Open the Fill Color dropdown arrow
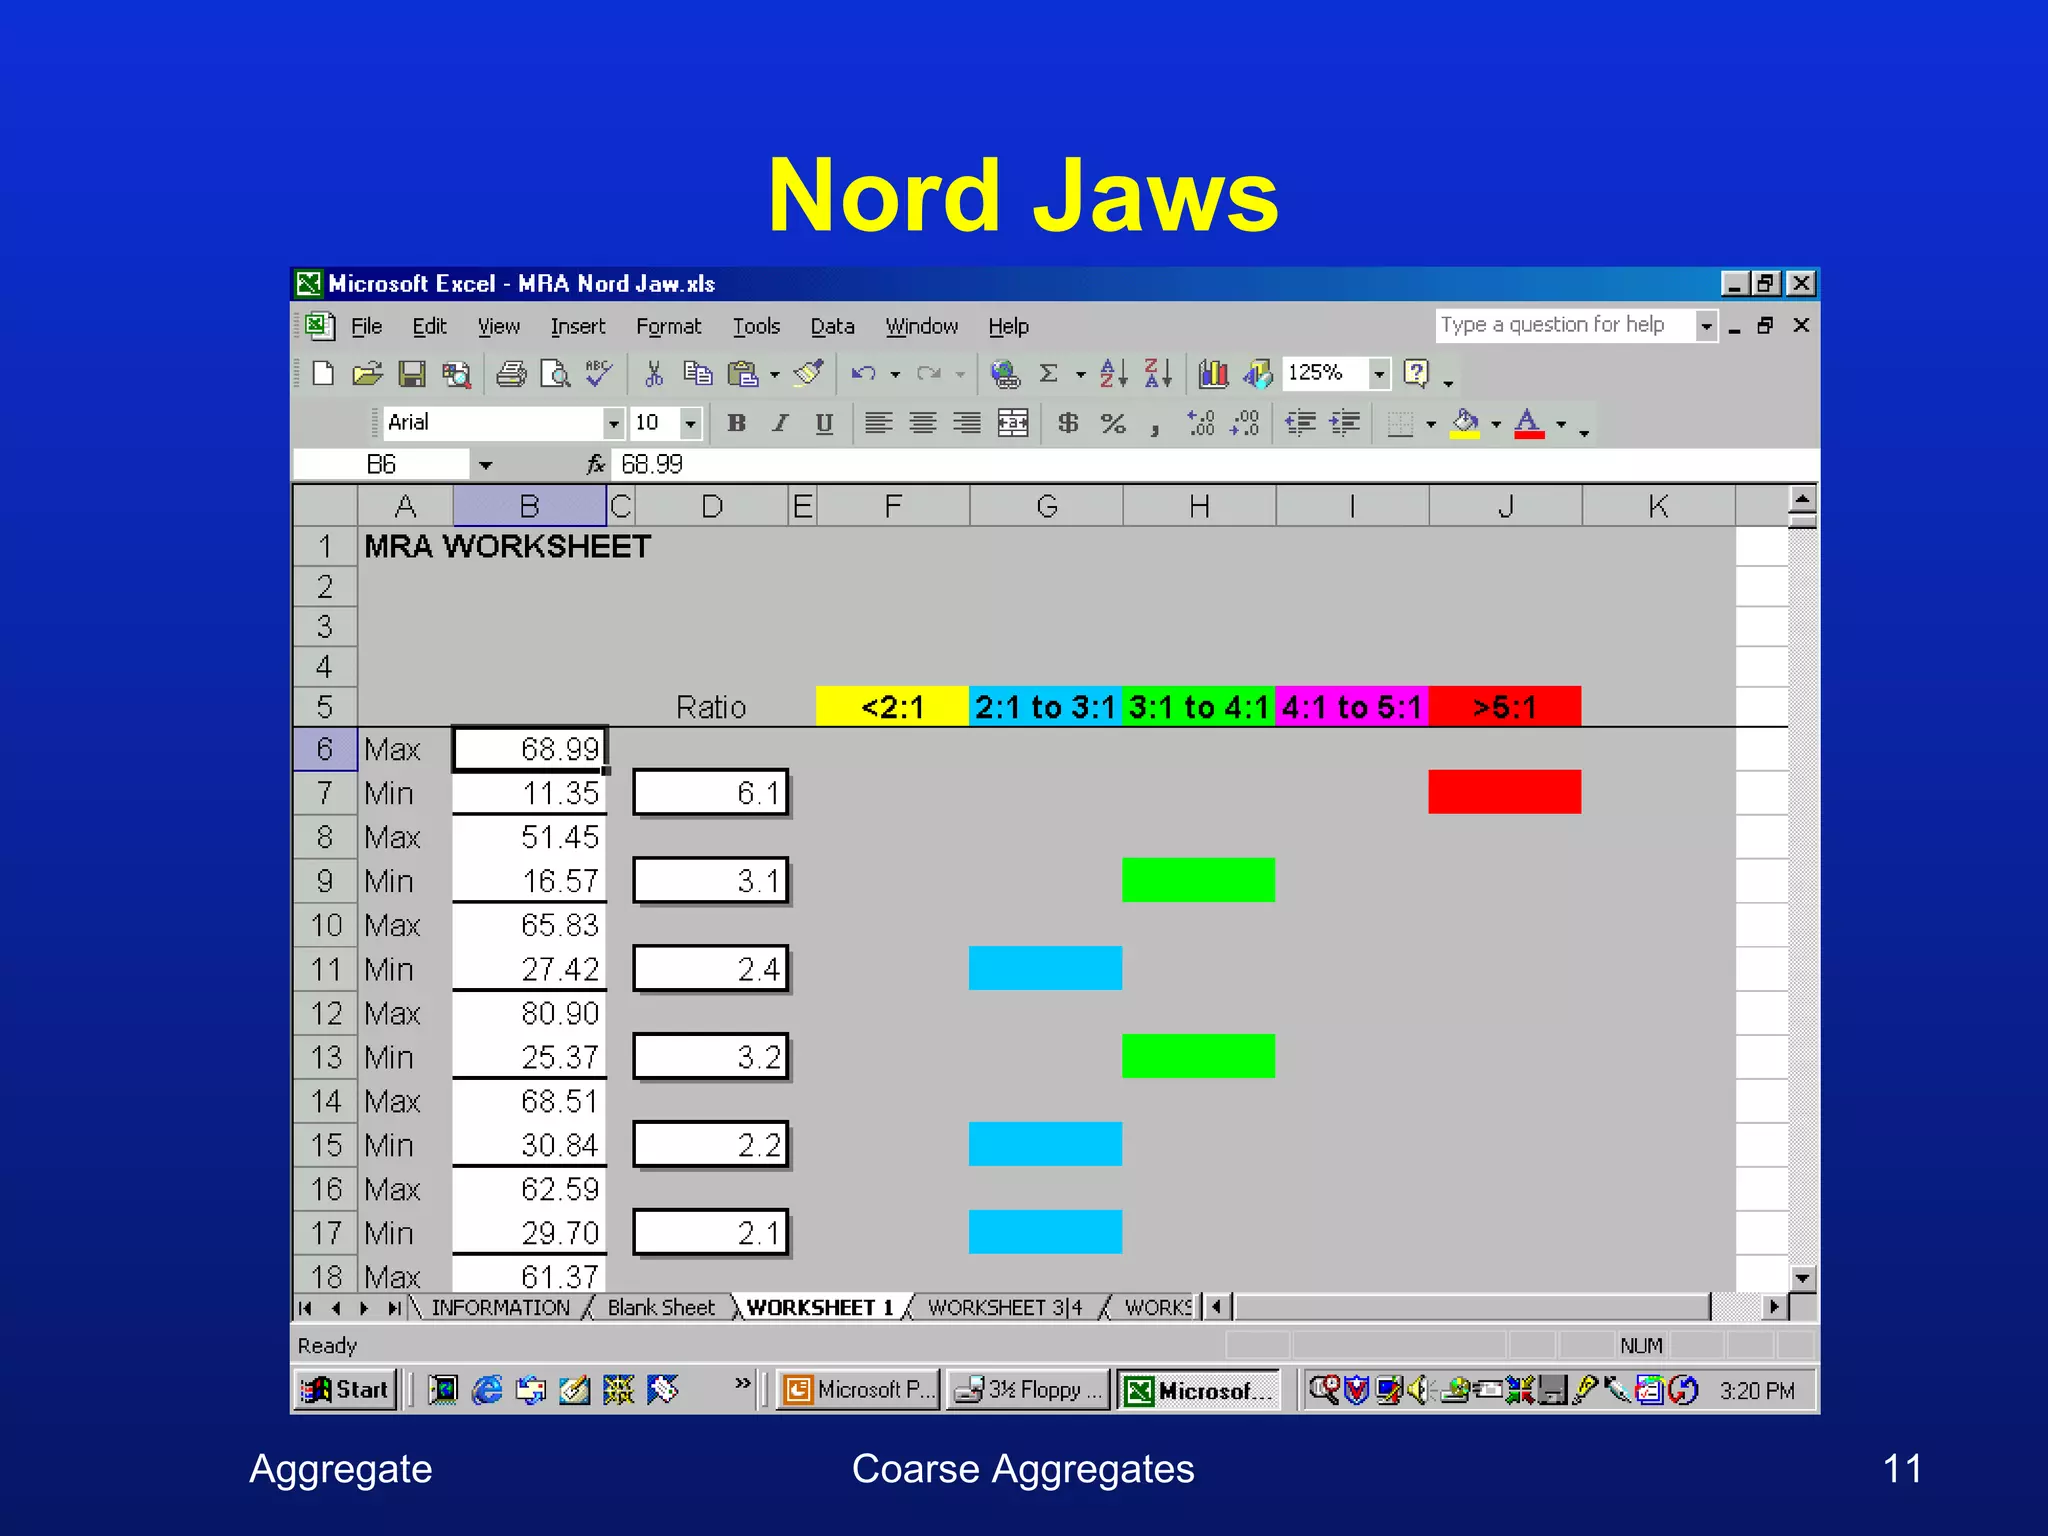 (x=1496, y=425)
